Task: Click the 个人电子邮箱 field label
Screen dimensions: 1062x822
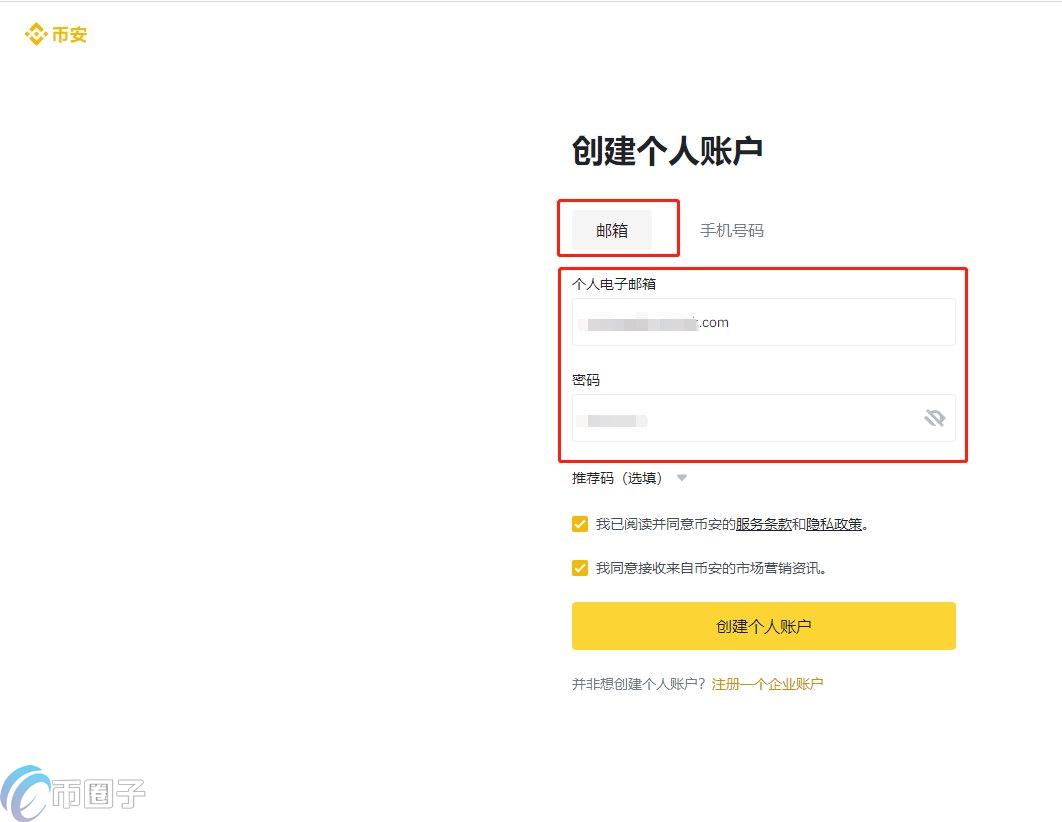Action: pos(614,284)
